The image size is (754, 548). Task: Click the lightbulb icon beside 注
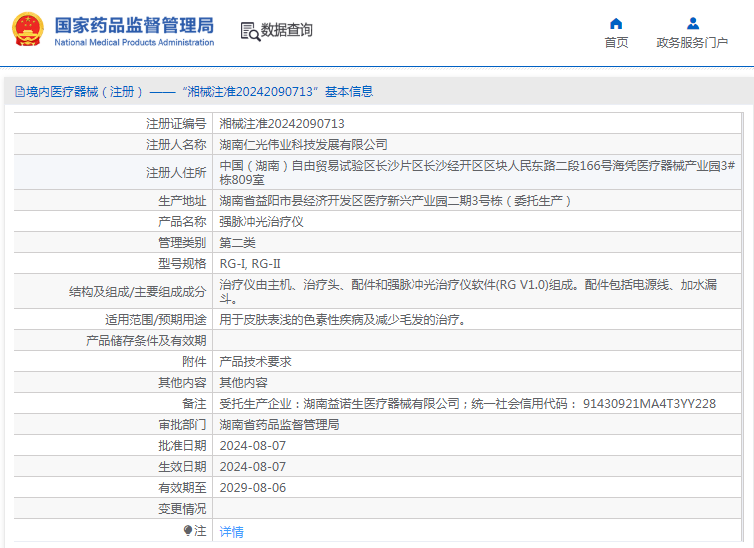click(x=188, y=530)
